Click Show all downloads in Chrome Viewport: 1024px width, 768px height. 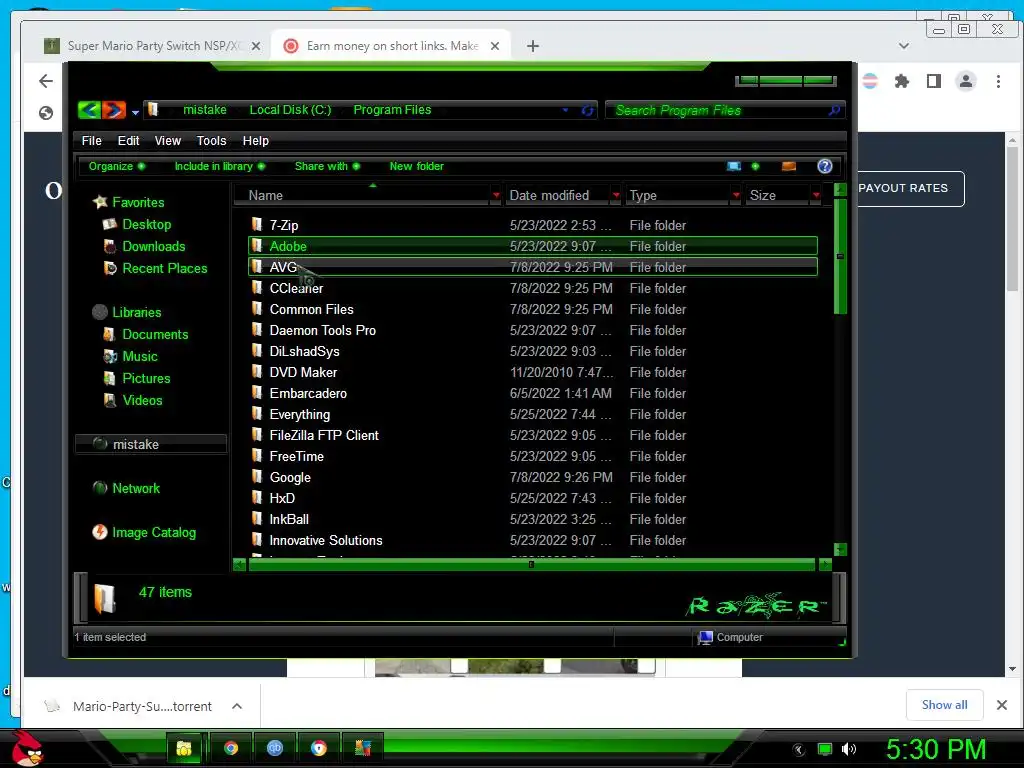point(944,705)
